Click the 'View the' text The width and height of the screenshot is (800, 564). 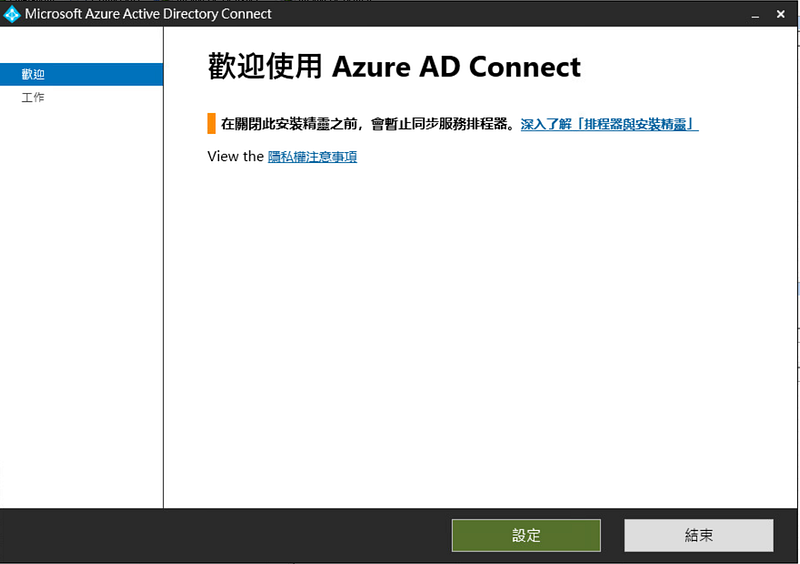click(x=235, y=156)
